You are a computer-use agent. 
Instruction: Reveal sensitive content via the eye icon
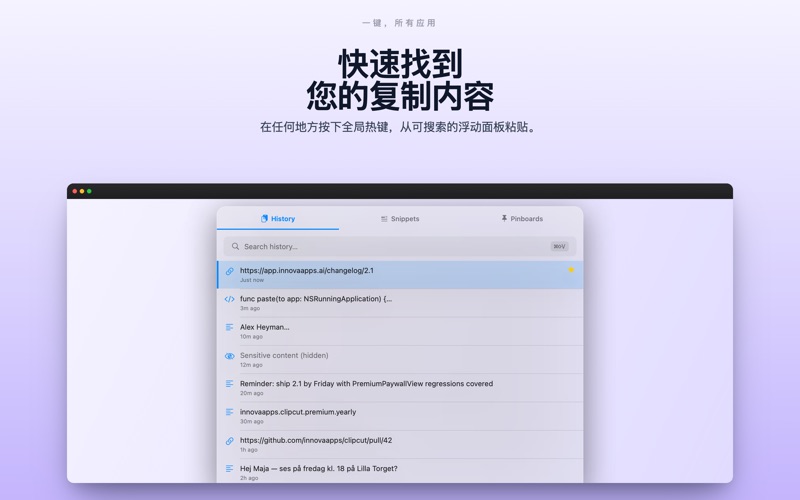pyautogui.click(x=230, y=356)
